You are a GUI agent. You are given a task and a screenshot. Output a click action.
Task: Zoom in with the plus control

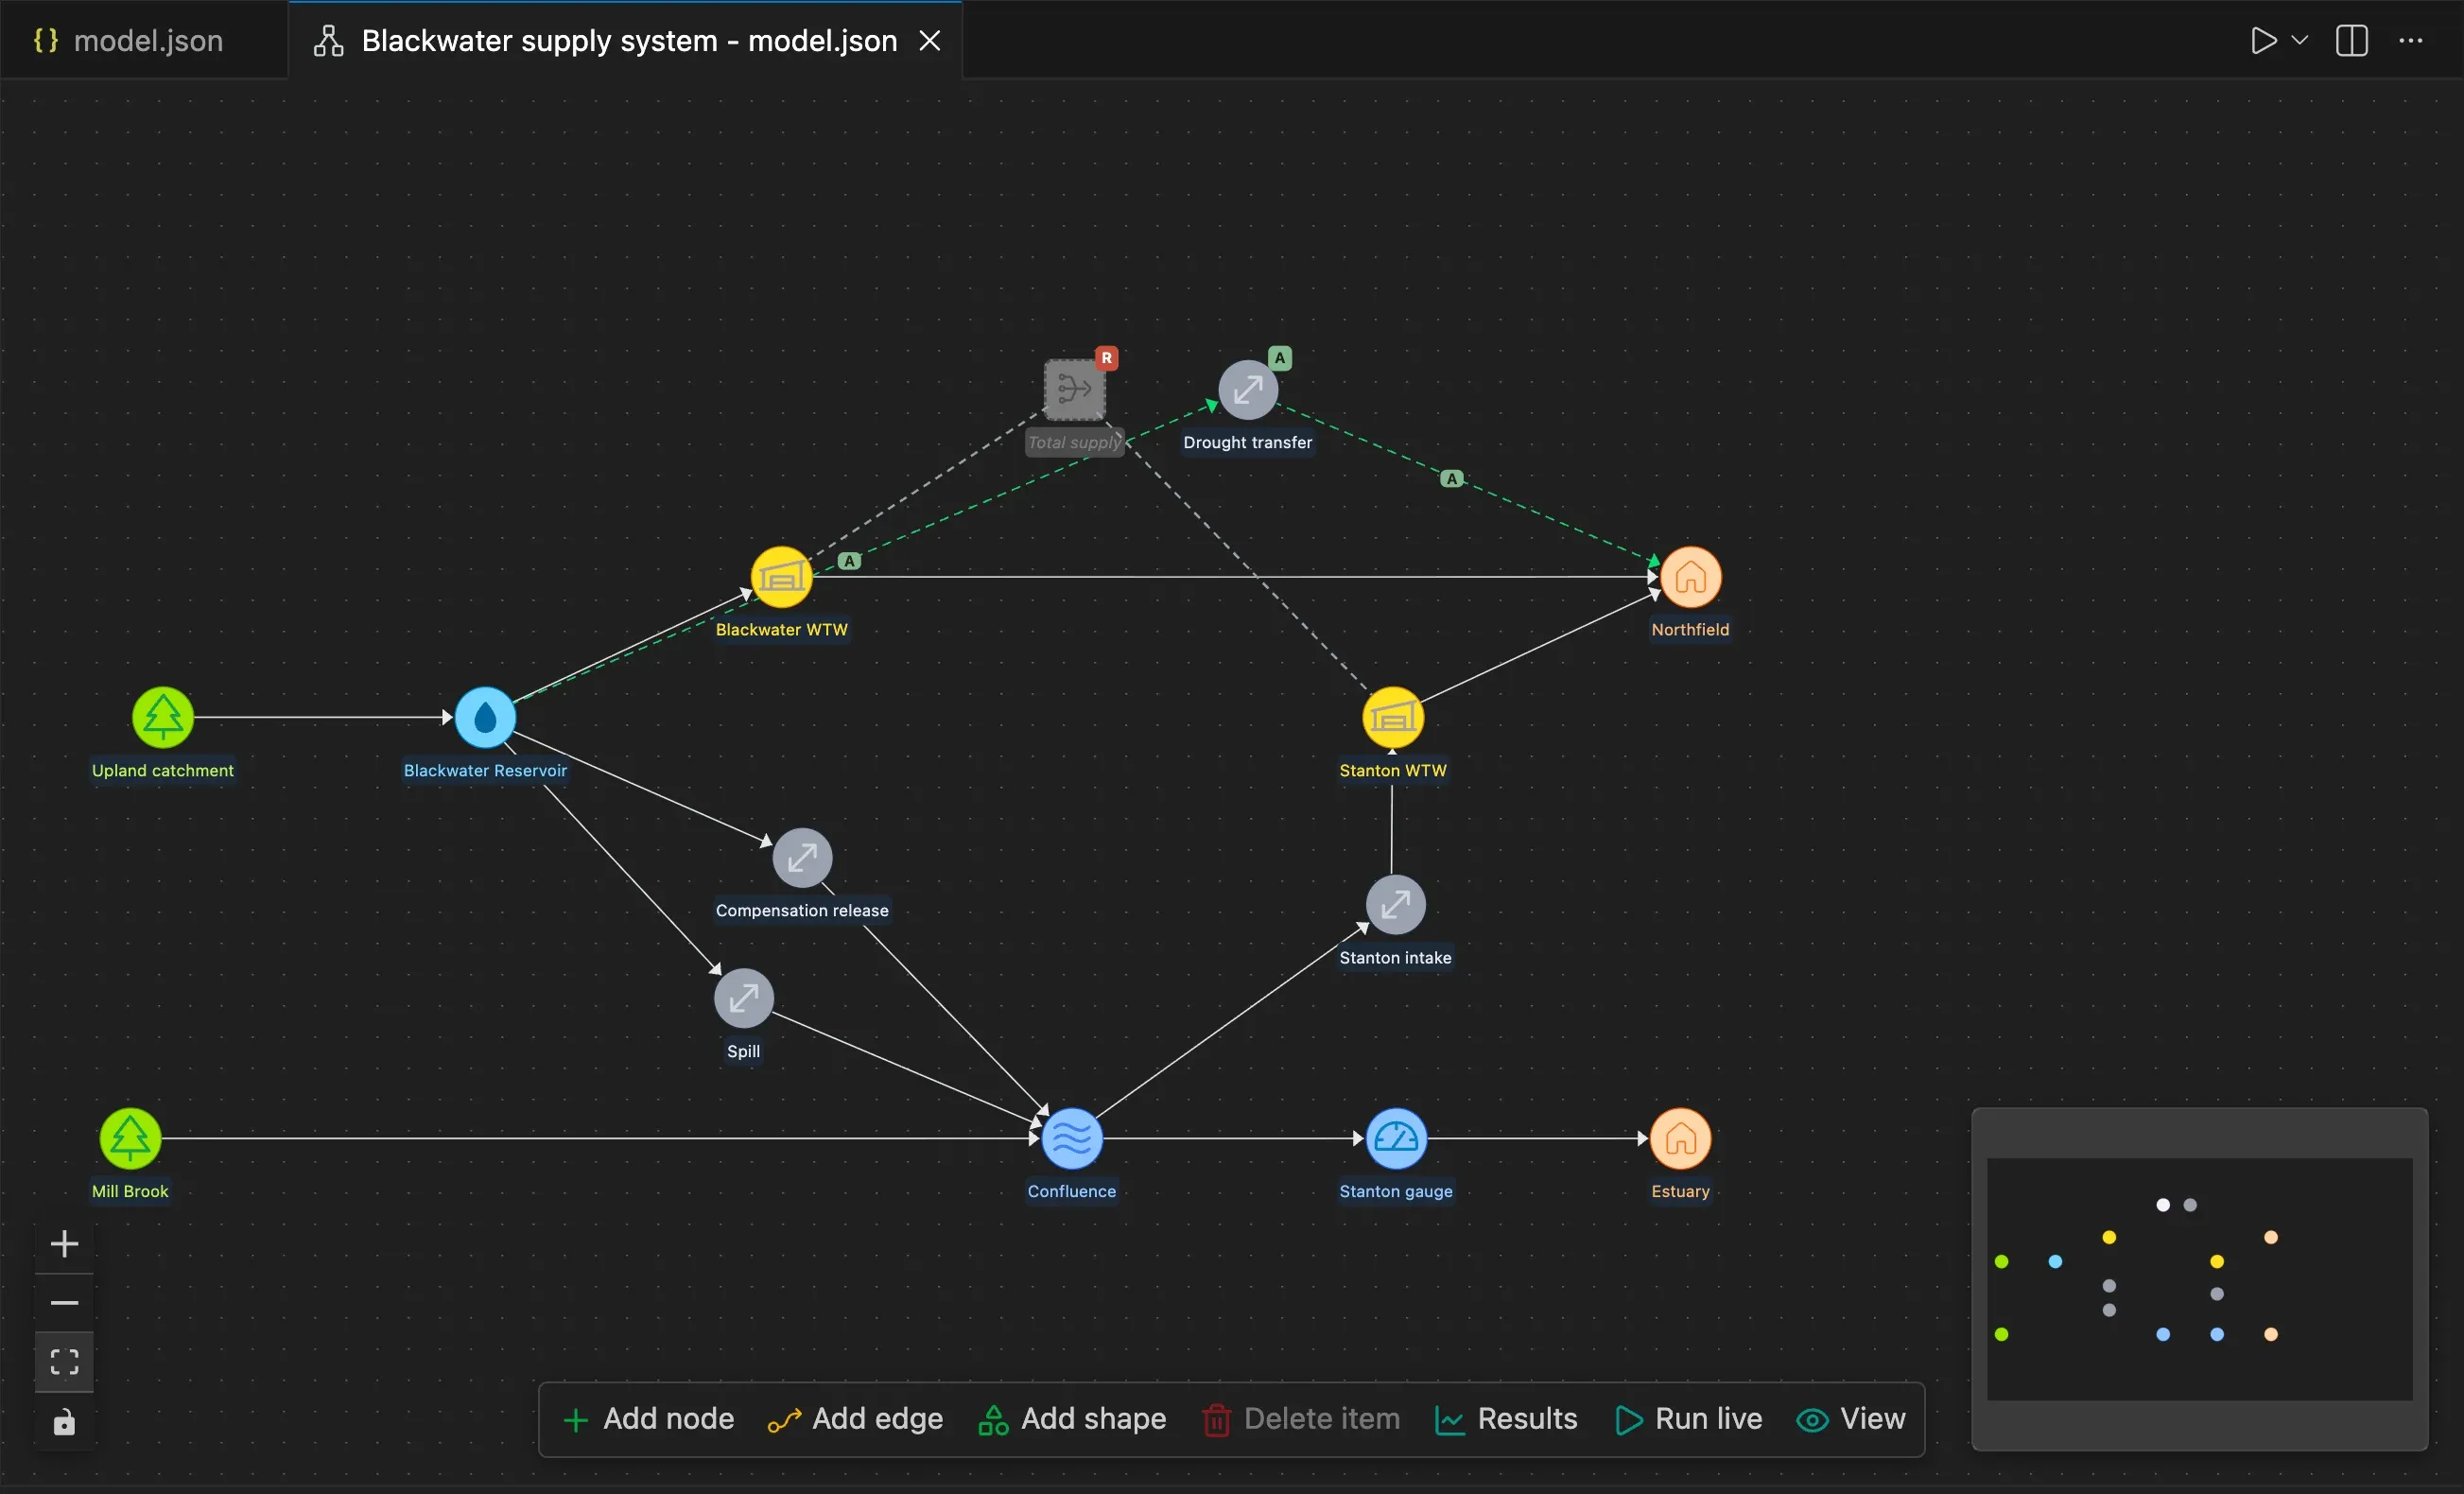coord(64,1244)
